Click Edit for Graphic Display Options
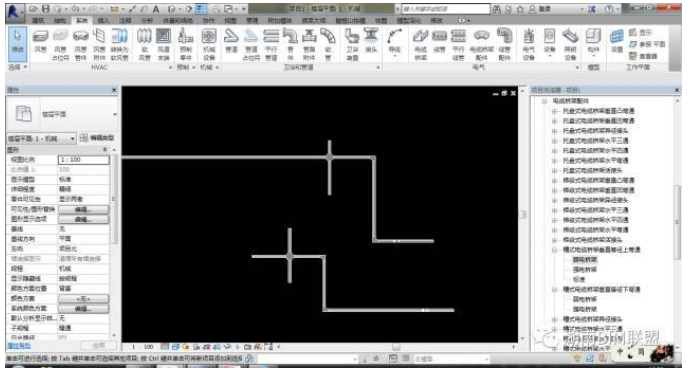 tap(84, 219)
